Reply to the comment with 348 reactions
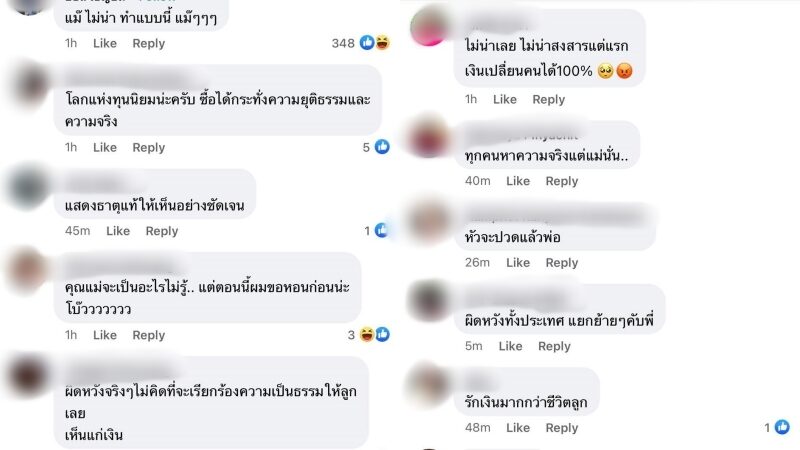Screen dimensions: 800x450 148,43
